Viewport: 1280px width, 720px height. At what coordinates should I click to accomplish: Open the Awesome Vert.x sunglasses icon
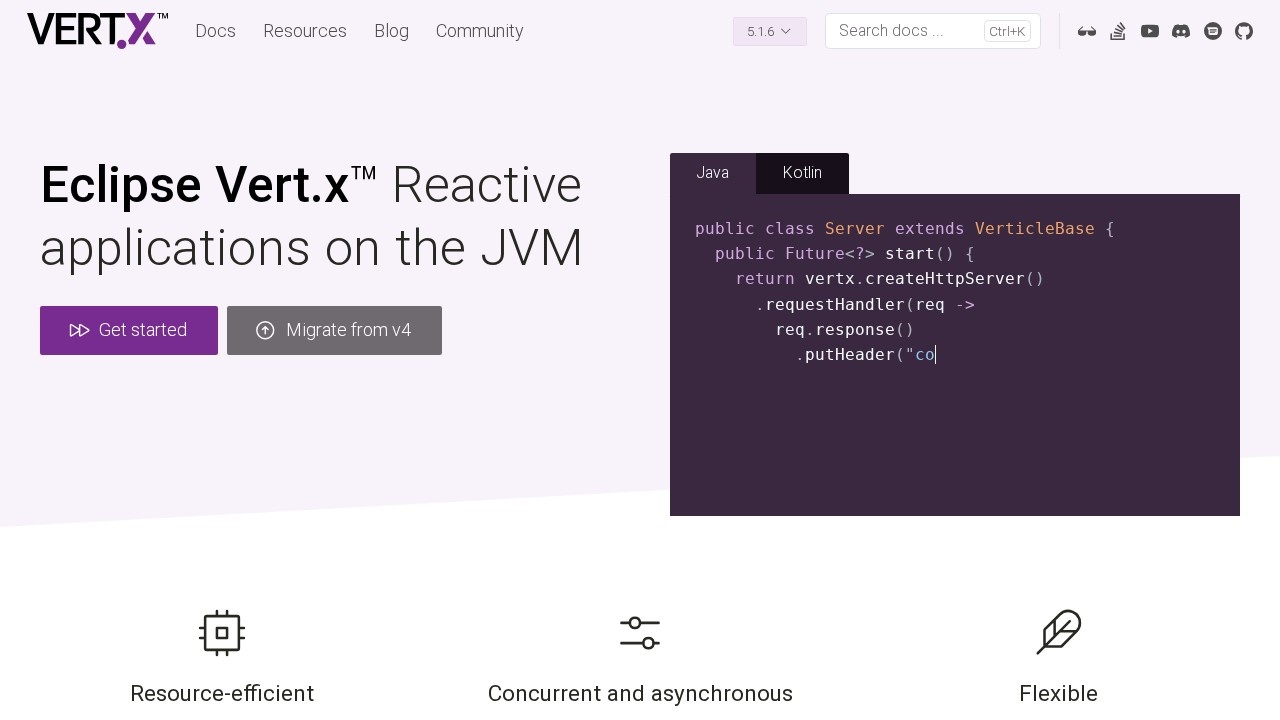(x=1087, y=31)
